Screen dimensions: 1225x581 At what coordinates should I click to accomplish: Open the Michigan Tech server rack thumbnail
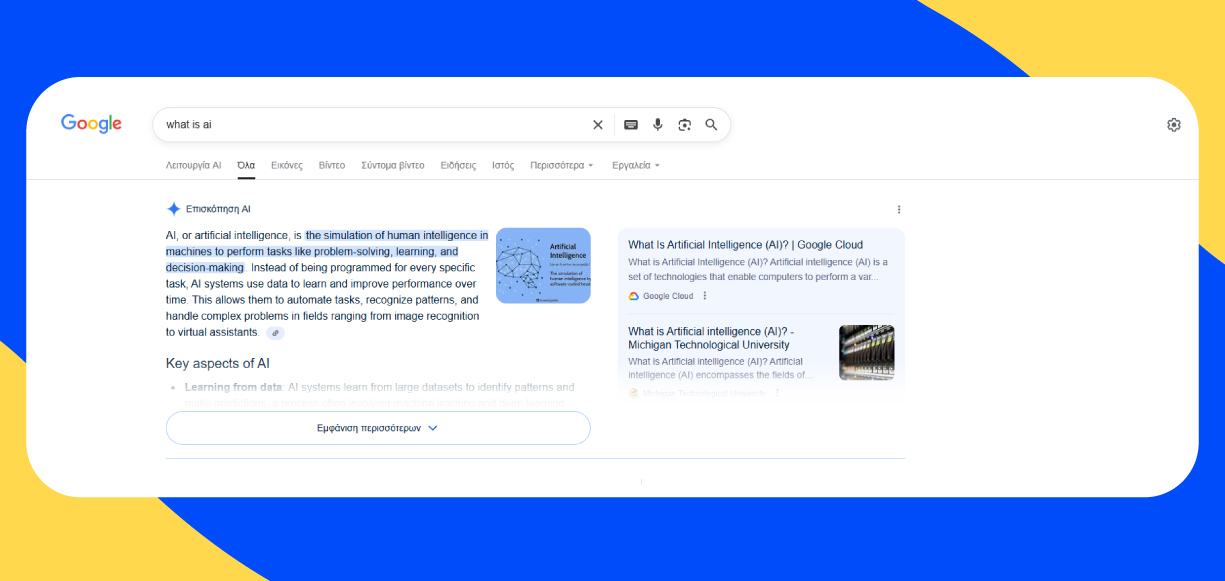[x=866, y=352]
